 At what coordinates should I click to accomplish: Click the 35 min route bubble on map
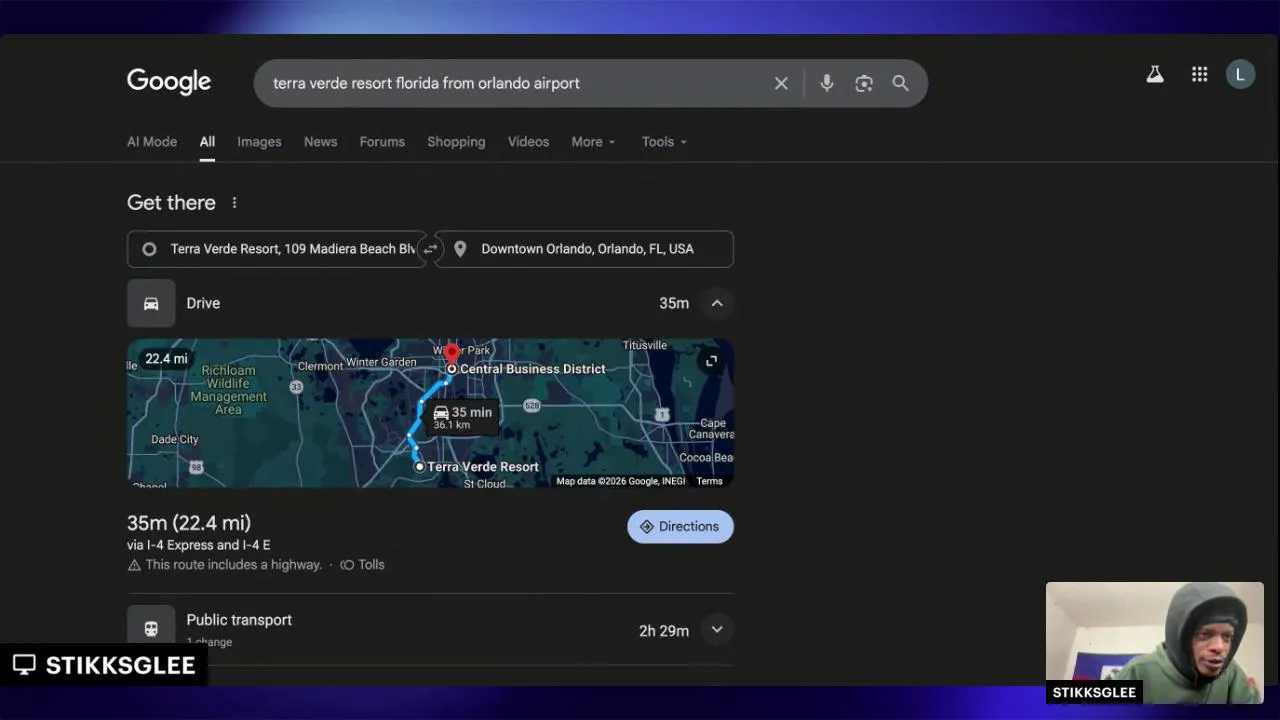pyautogui.click(x=463, y=417)
